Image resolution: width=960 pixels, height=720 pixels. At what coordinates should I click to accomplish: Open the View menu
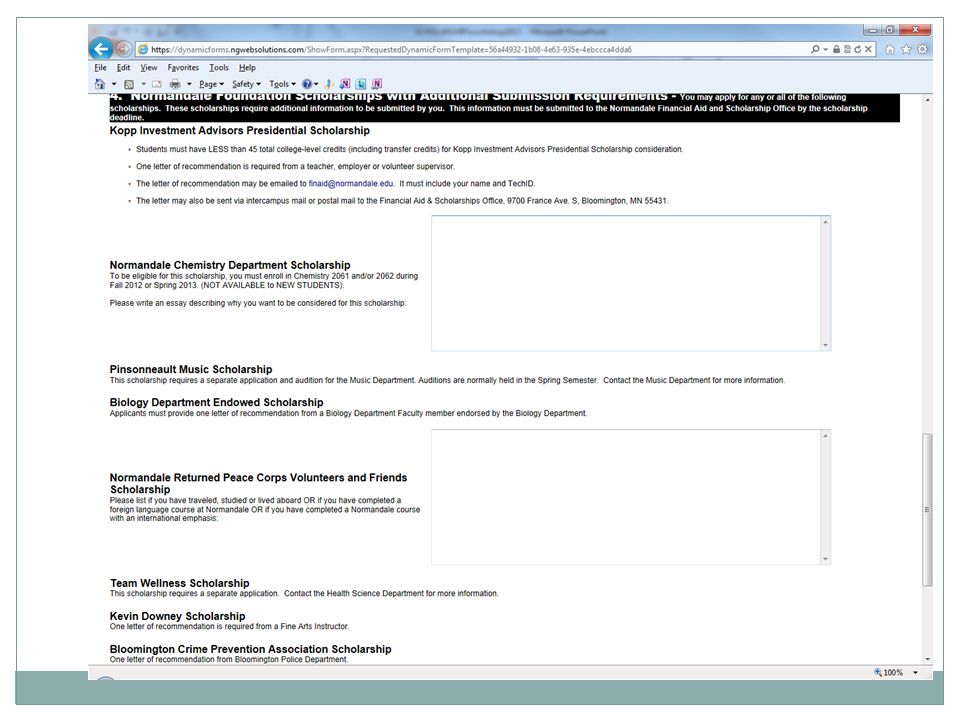click(x=149, y=67)
